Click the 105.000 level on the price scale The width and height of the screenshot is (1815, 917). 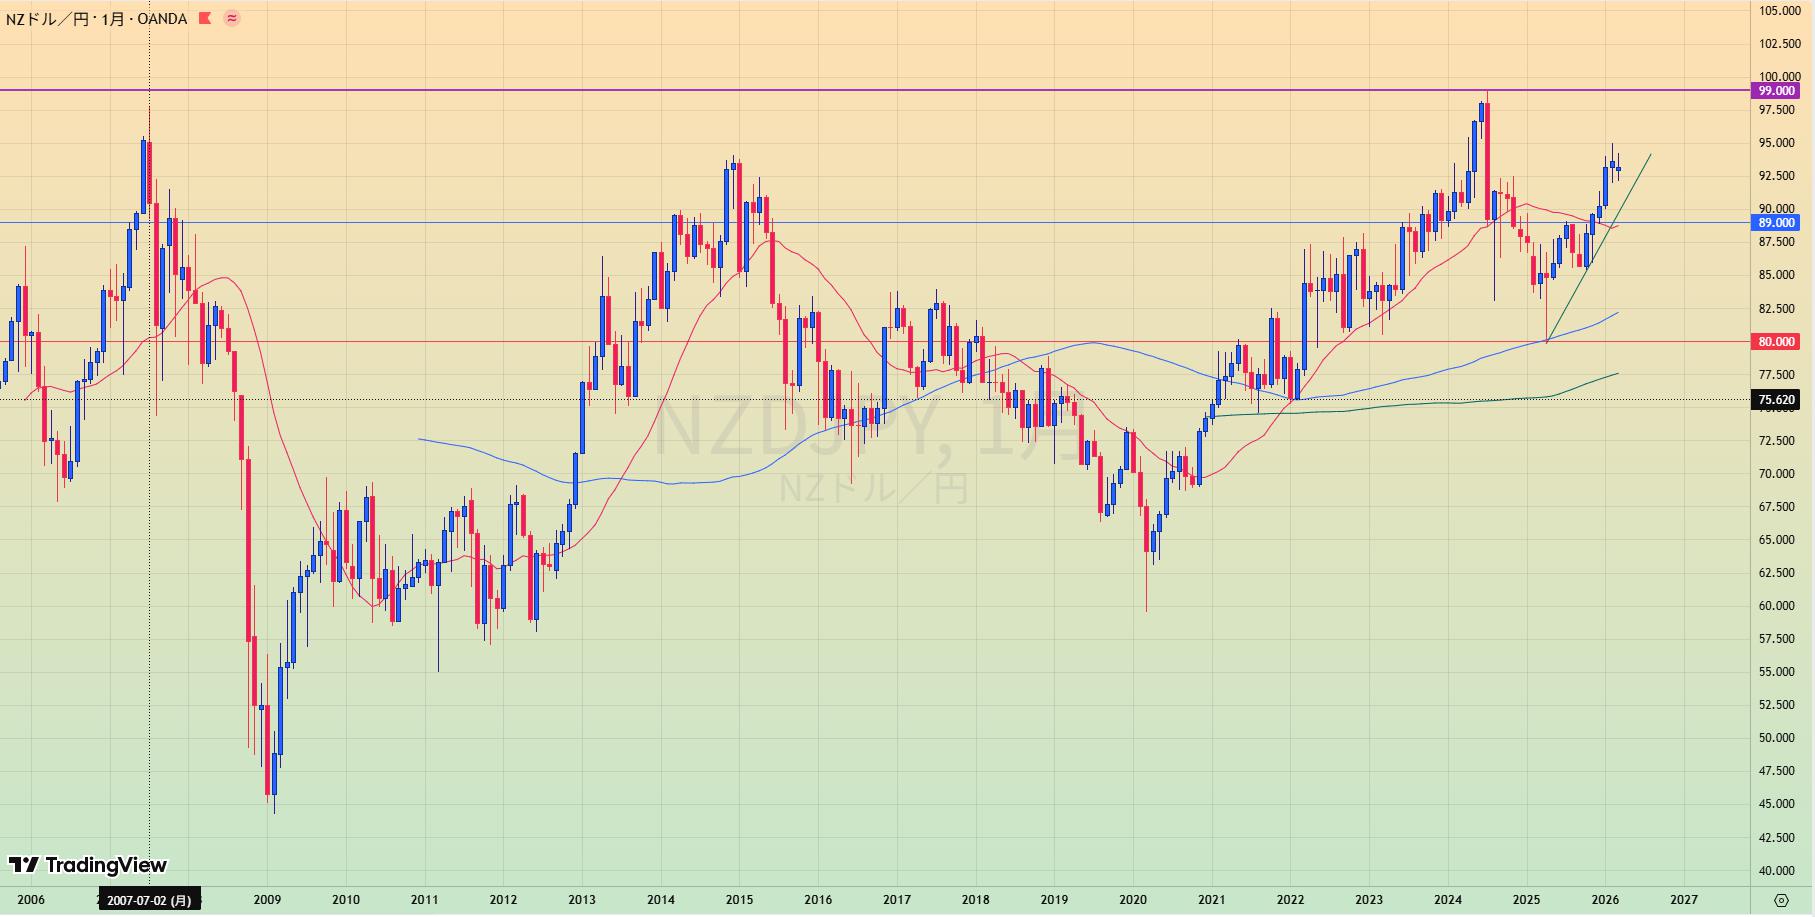coord(1780,11)
